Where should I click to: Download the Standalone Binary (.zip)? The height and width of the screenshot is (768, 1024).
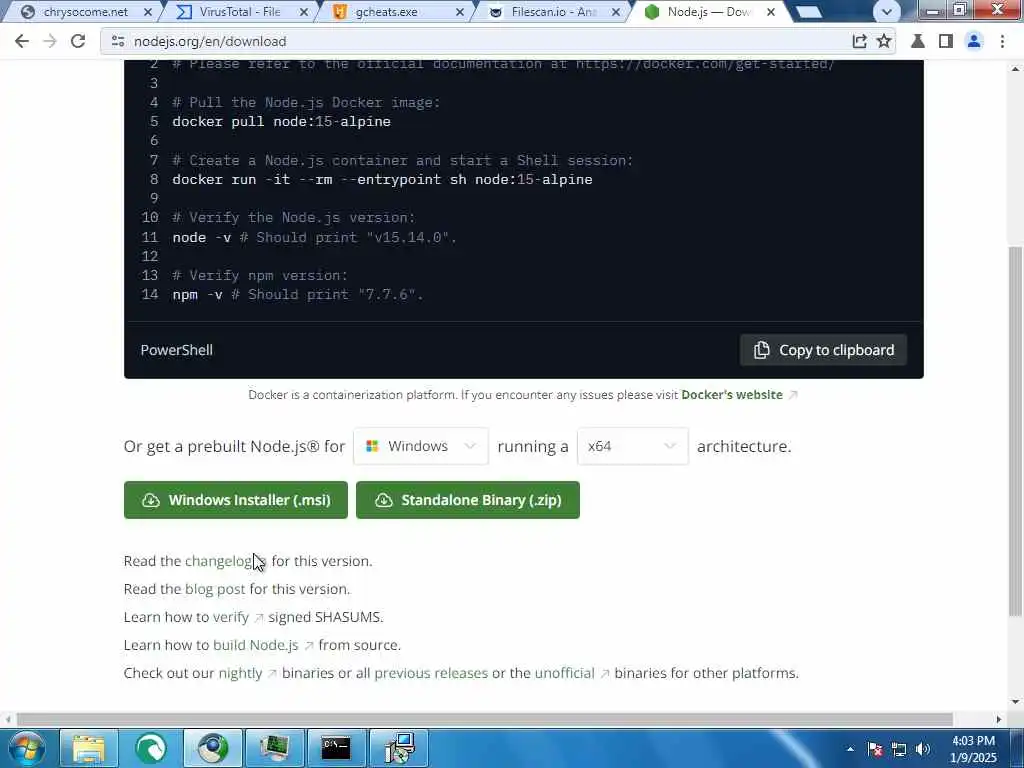click(468, 500)
